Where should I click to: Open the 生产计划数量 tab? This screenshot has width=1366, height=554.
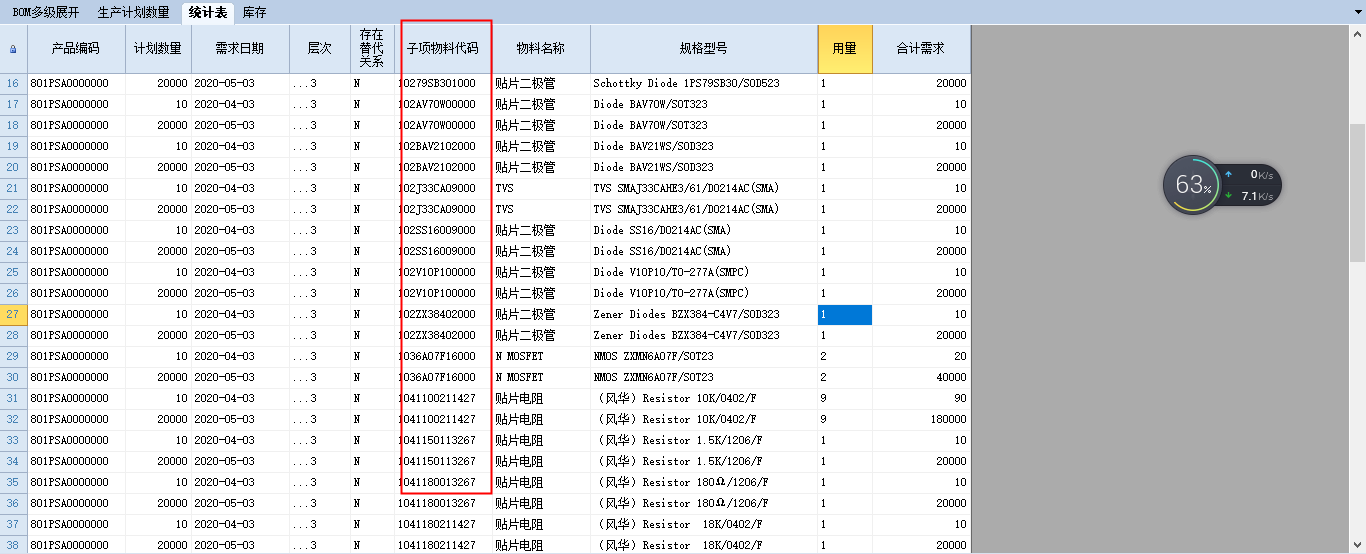[x=133, y=13]
